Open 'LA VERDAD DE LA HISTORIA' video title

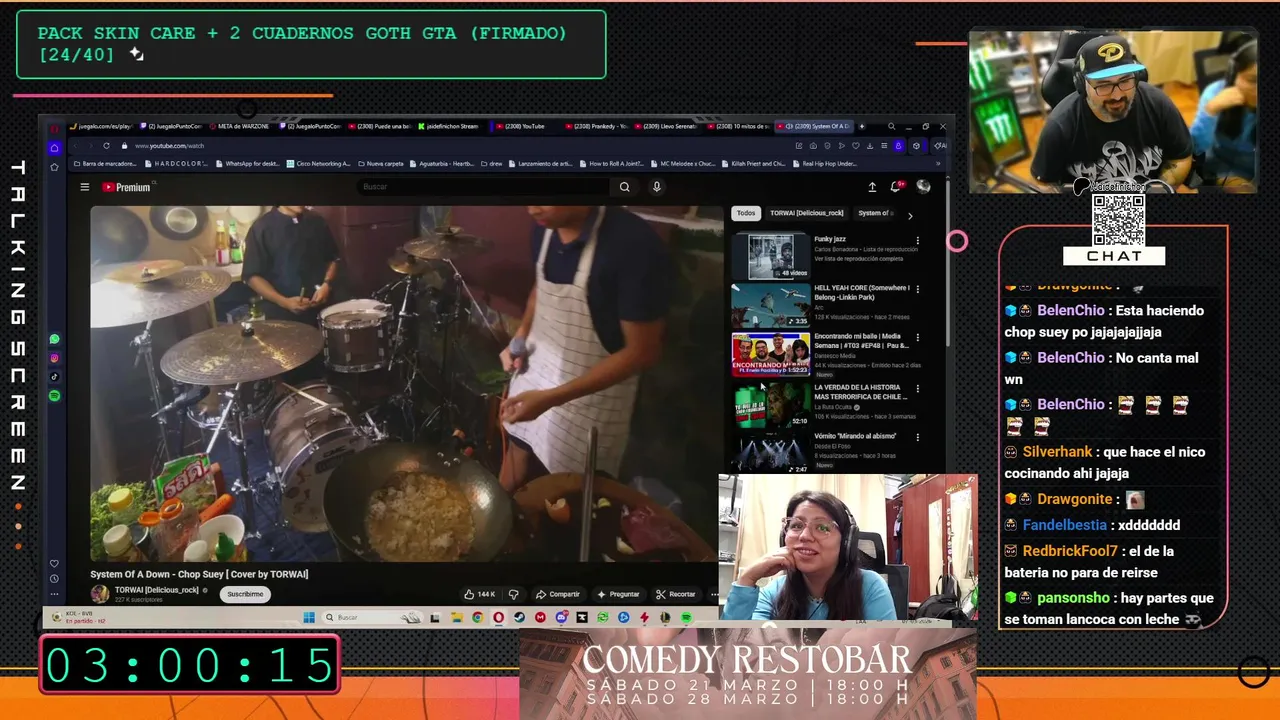[860, 392]
